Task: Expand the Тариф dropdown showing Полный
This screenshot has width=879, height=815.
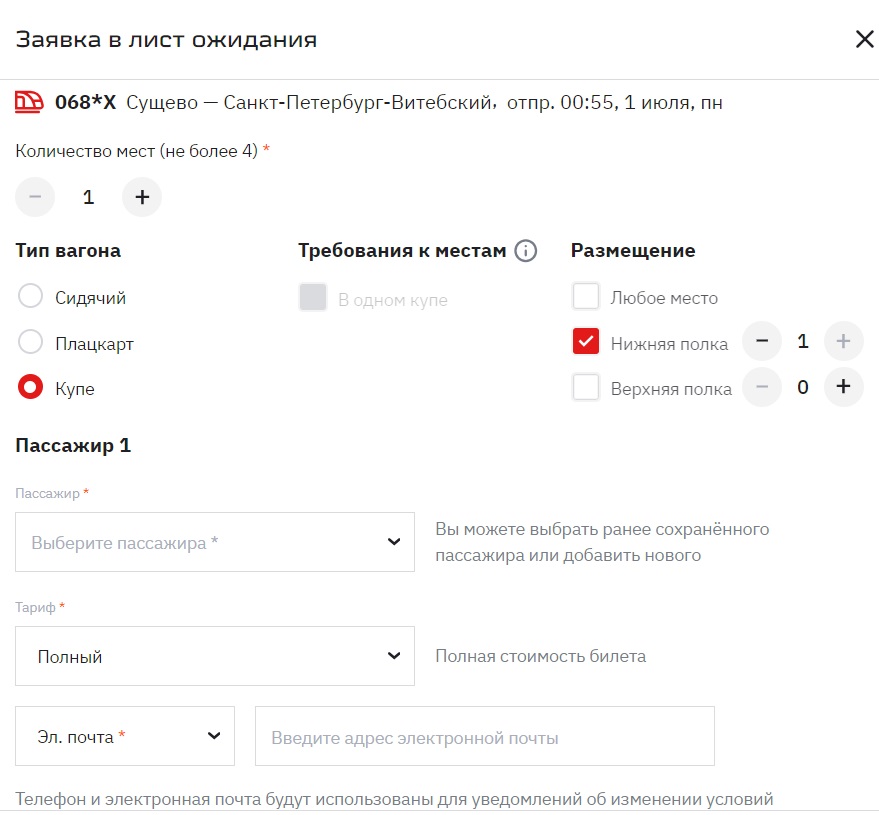Action: pos(215,656)
